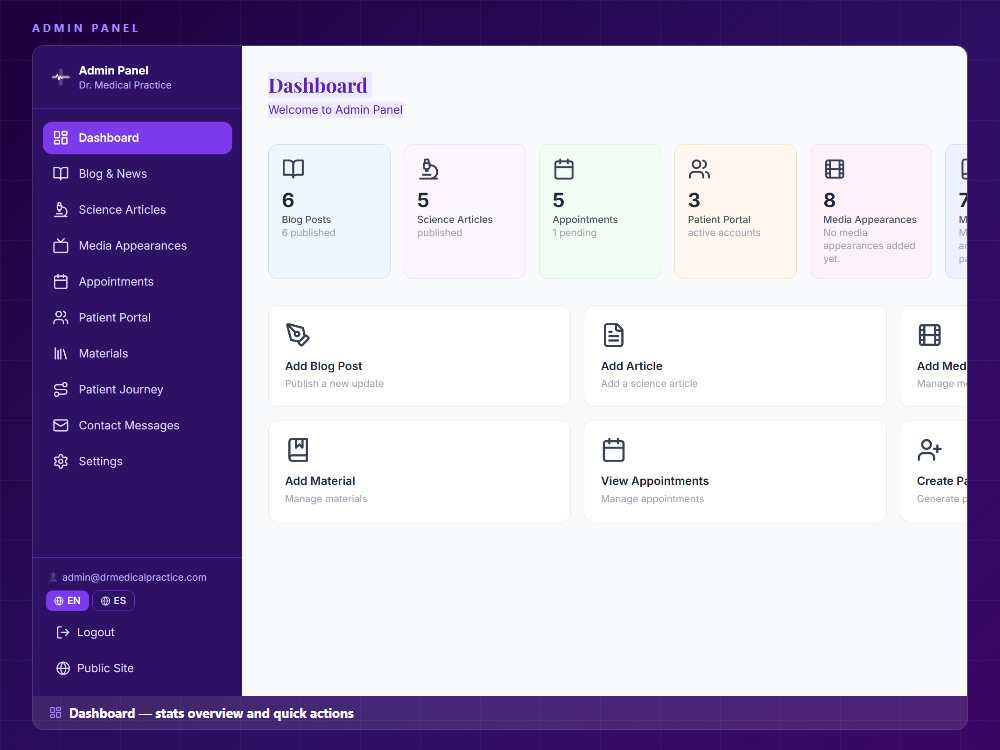Click Add Article quick action
The image size is (1000, 750).
[735, 356]
